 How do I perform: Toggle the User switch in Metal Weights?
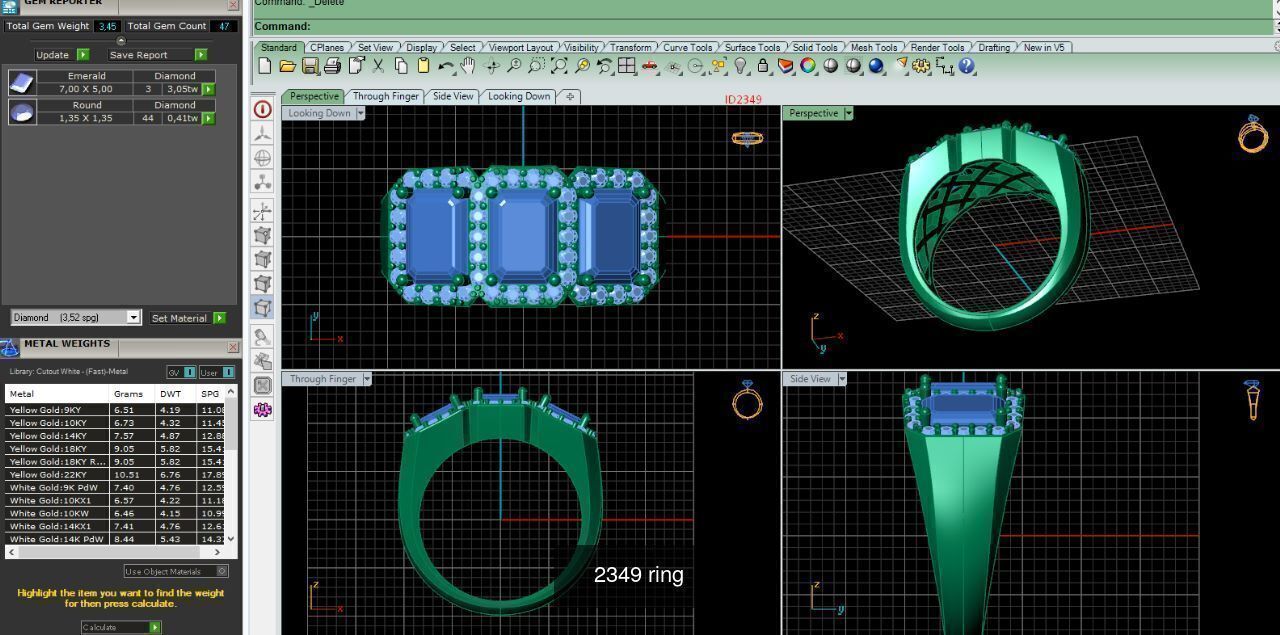coord(216,372)
